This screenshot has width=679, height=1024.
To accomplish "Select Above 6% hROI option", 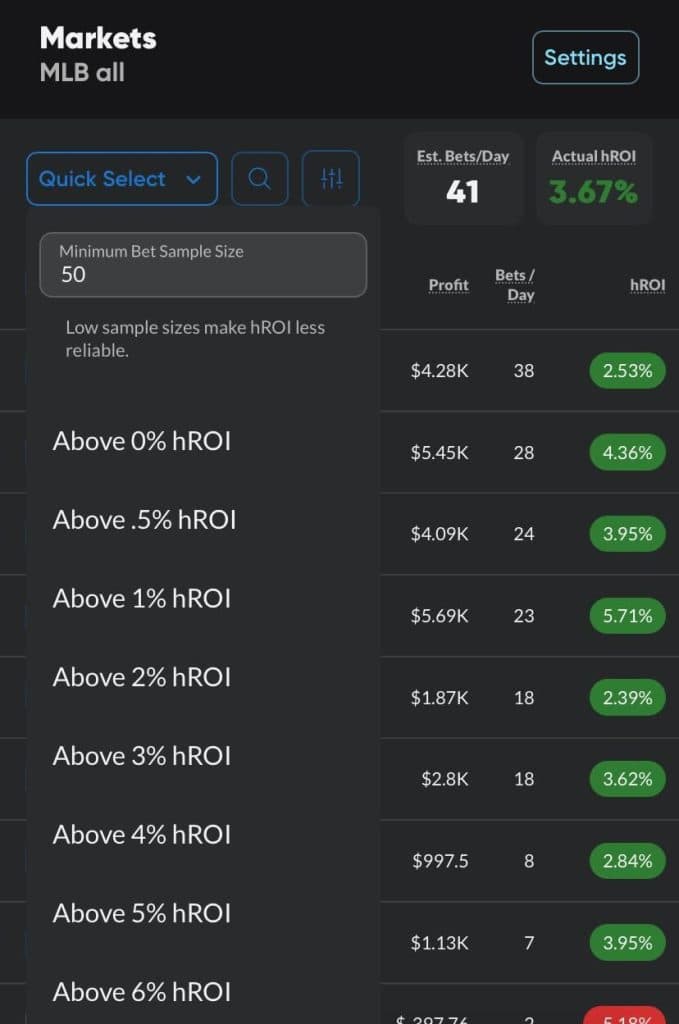I will [142, 992].
